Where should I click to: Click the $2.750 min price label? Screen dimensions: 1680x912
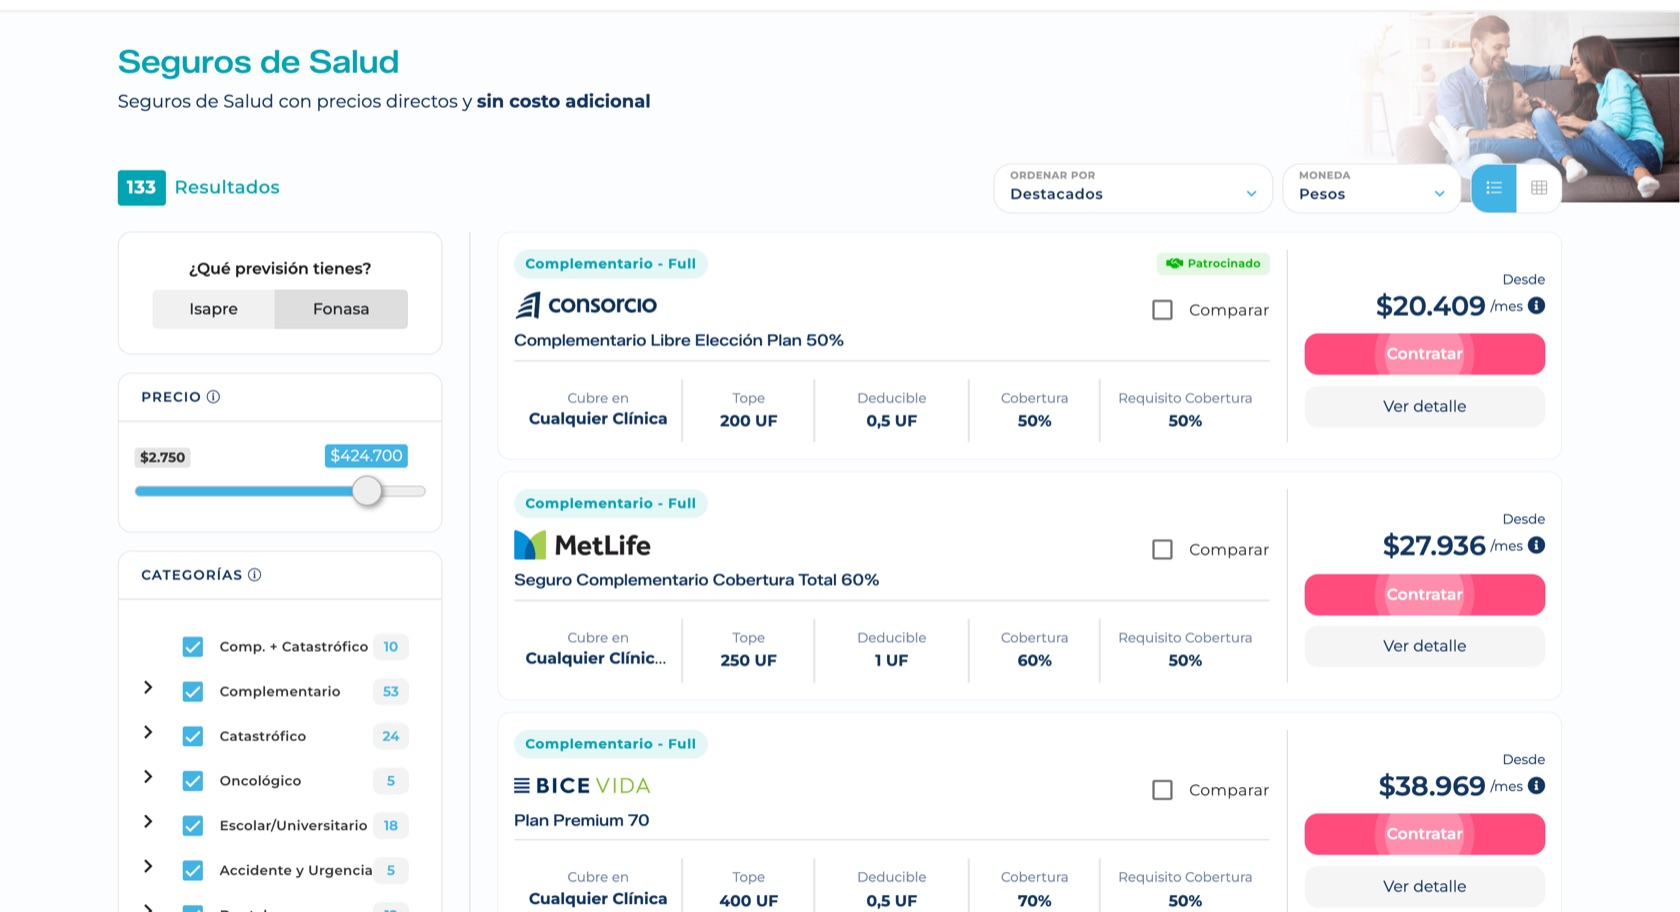point(163,457)
